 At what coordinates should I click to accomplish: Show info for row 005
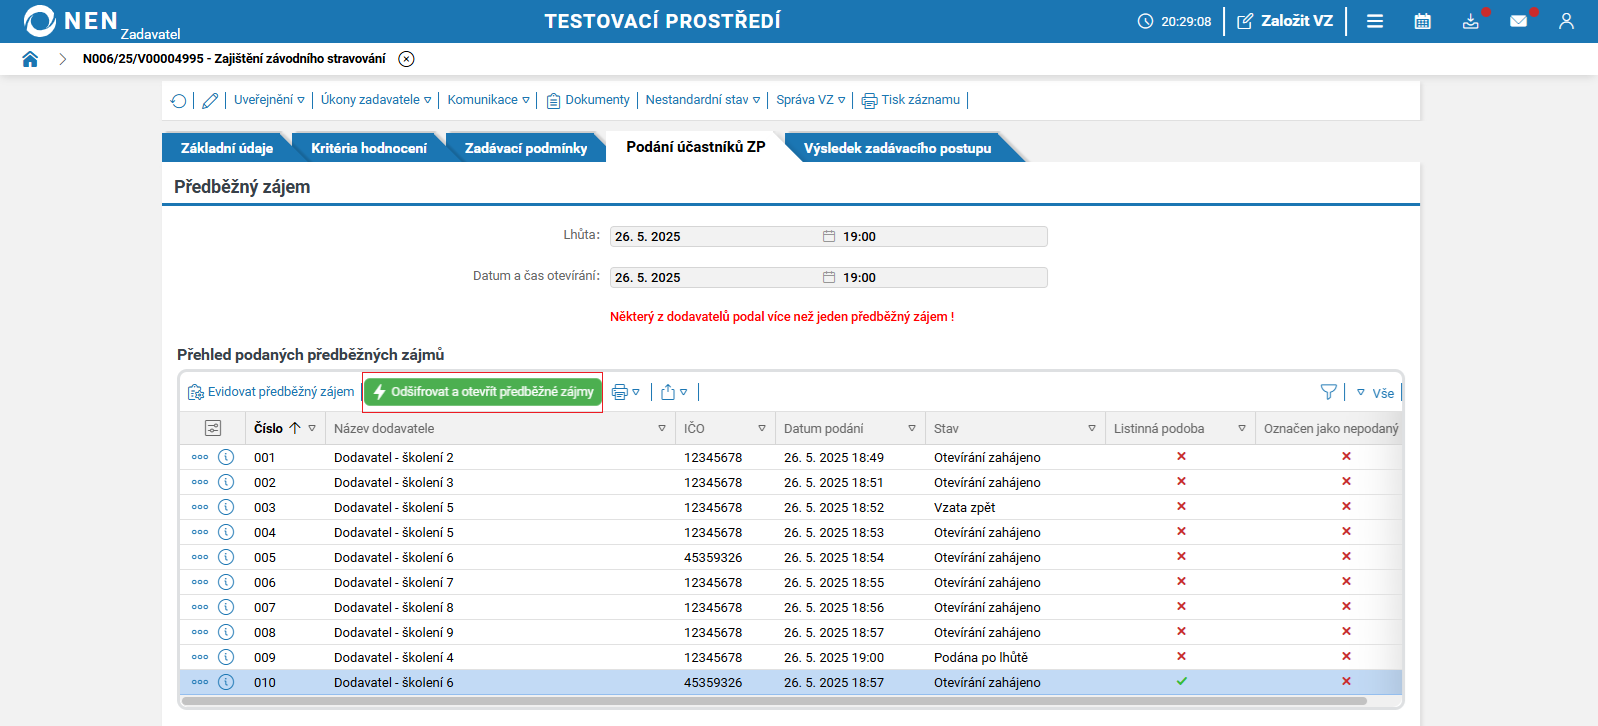tap(226, 557)
